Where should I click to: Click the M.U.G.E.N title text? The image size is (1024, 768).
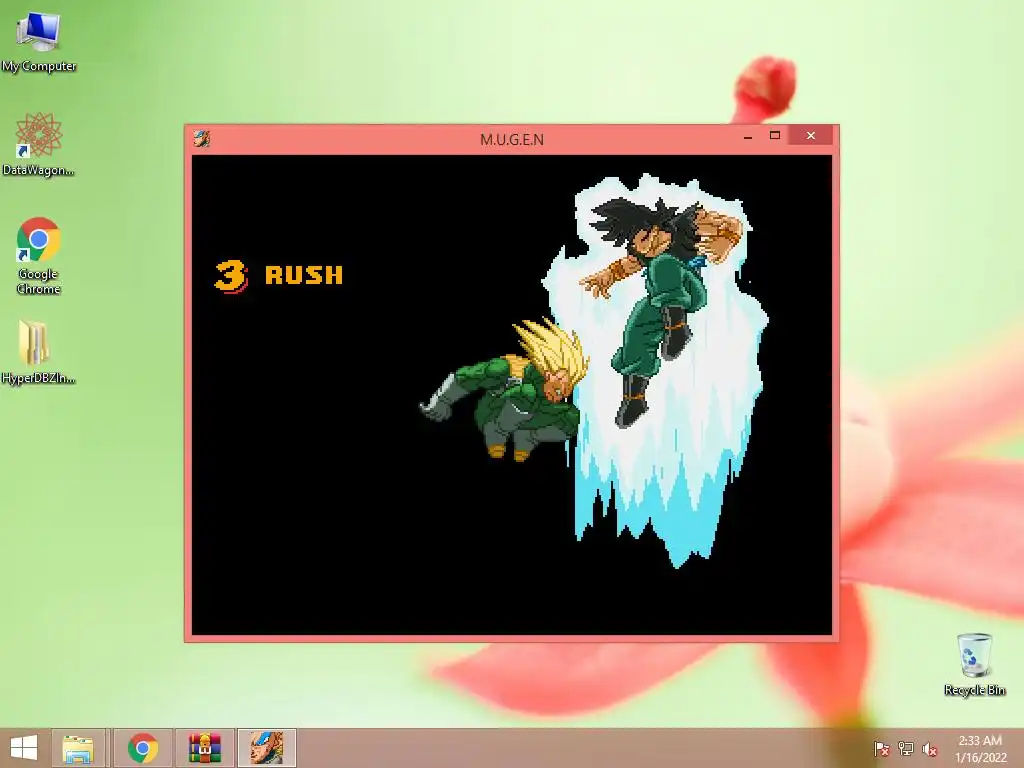[512, 140]
